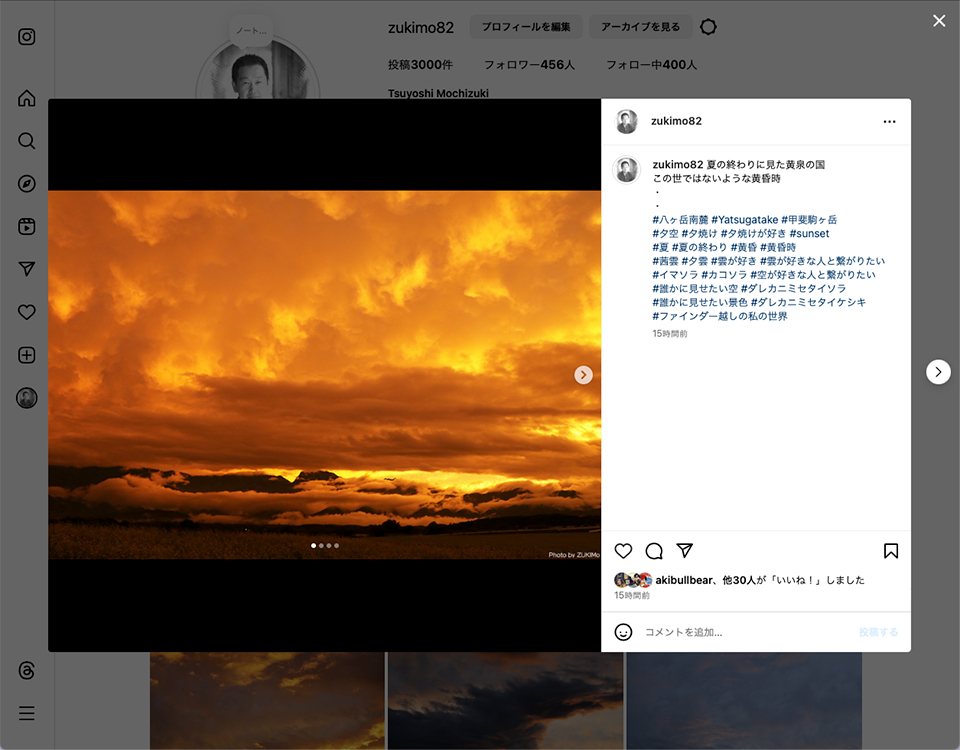Image resolution: width=960 pixels, height=750 pixels.
Task: Save post with bookmark icon
Action: click(891, 551)
